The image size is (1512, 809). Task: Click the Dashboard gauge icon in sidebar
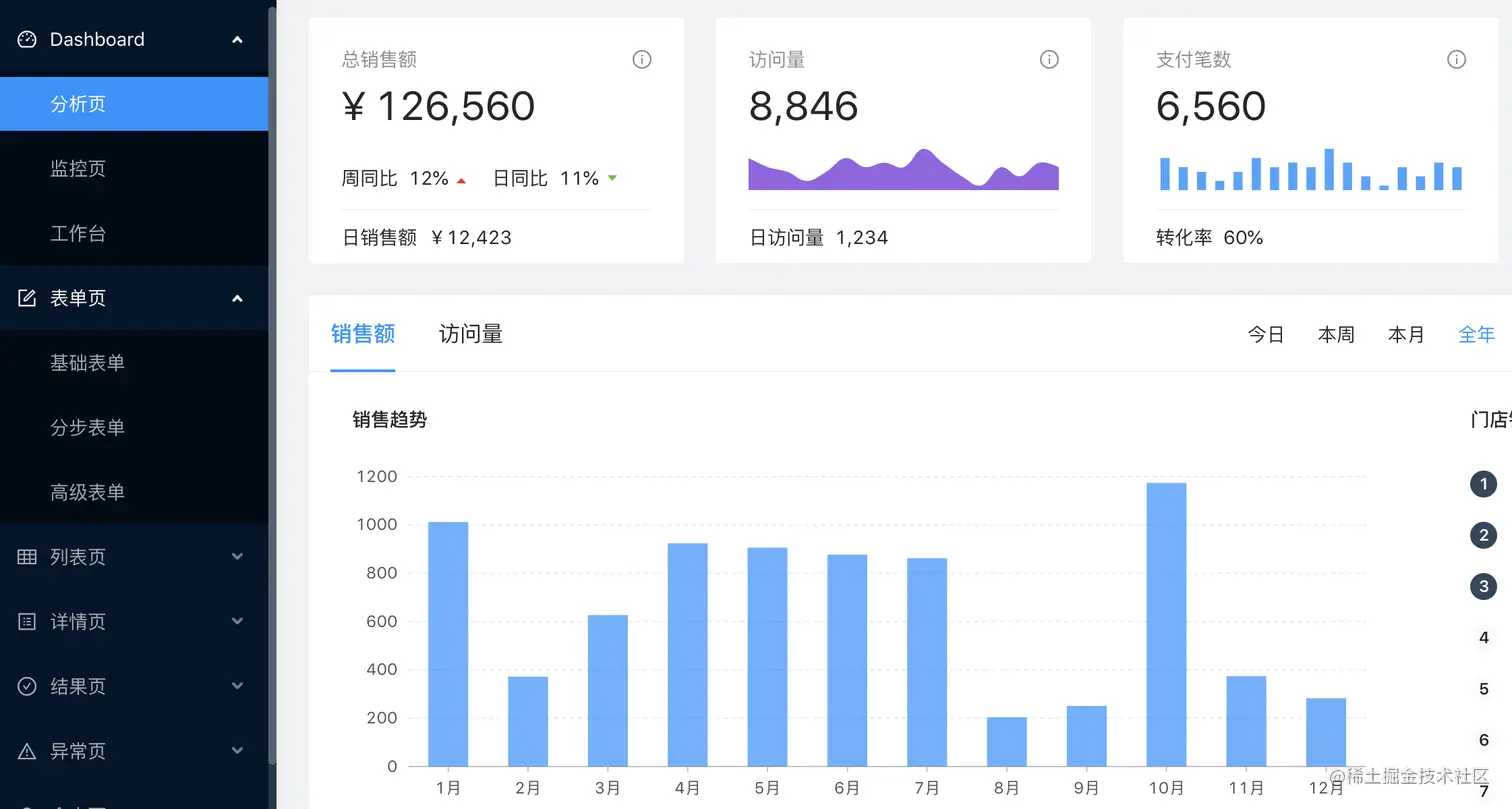(27, 39)
